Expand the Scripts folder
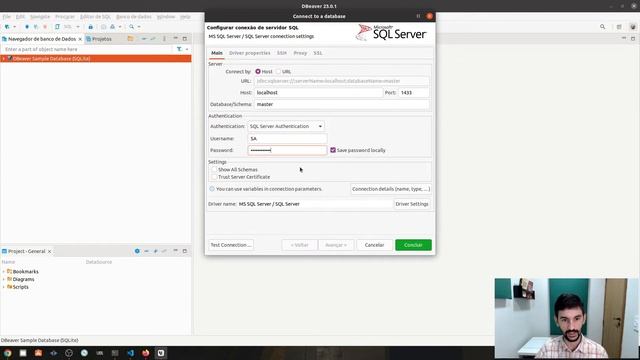The height and width of the screenshot is (360, 640). click(4, 287)
